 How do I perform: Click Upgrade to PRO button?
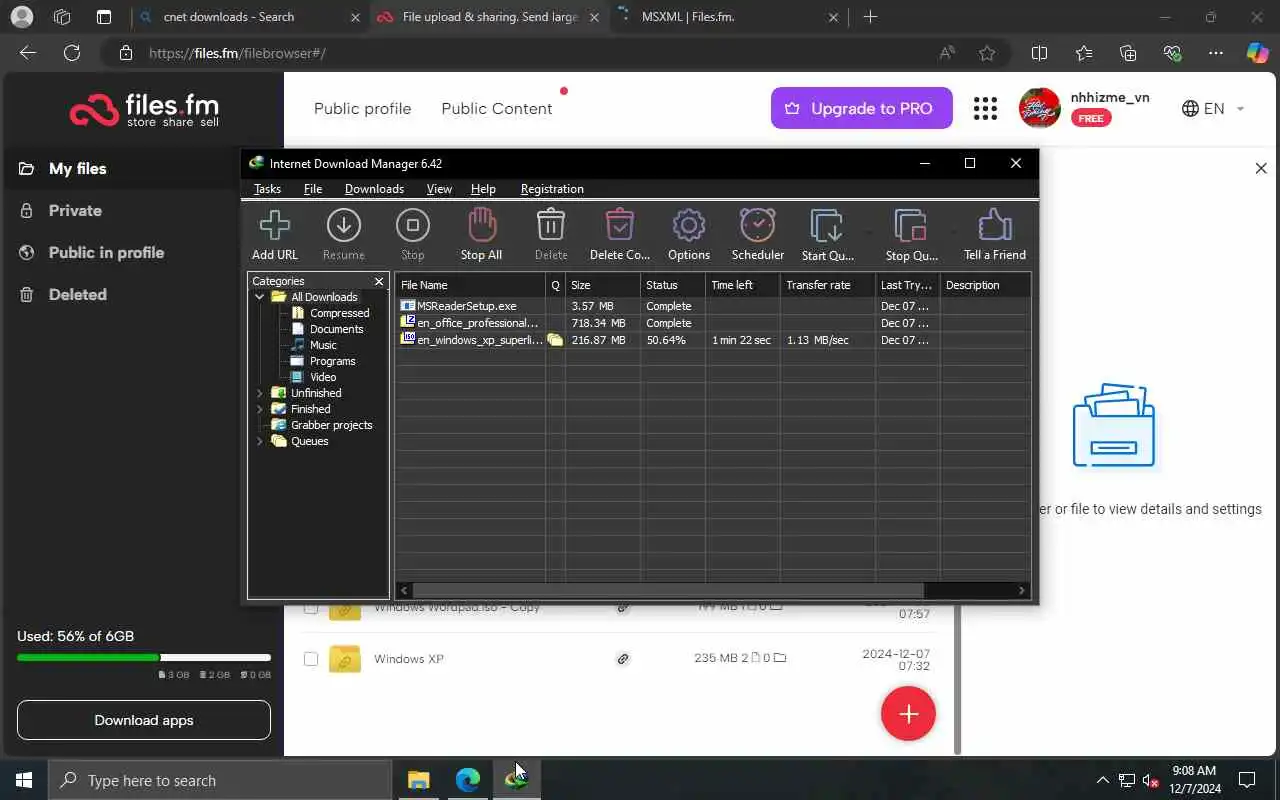pyautogui.click(x=861, y=109)
